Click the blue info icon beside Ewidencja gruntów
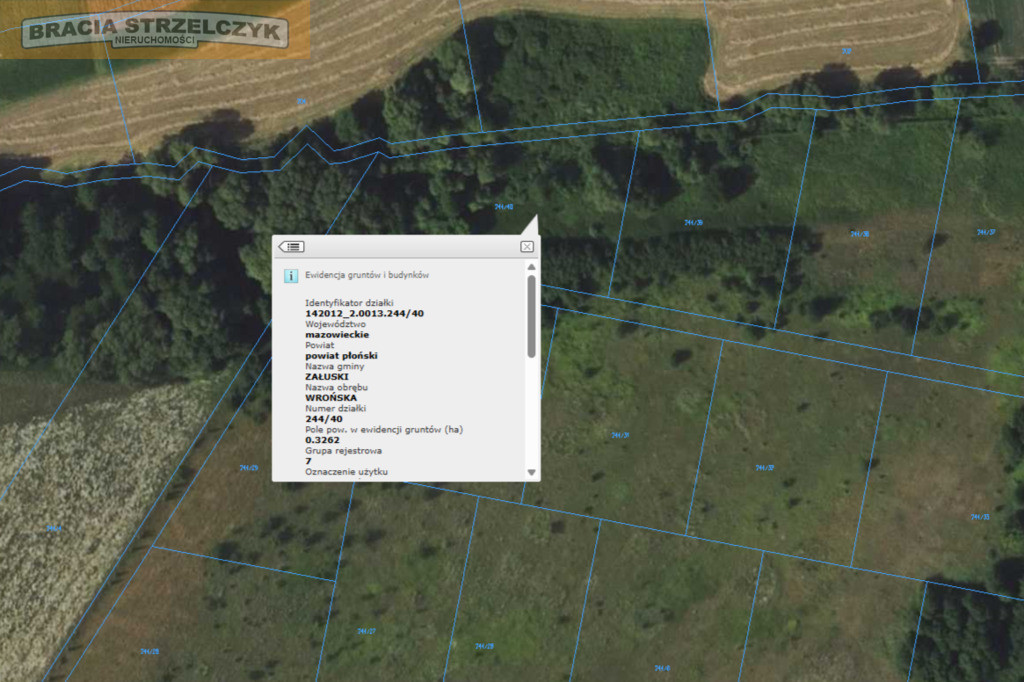The height and width of the screenshot is (682, 1024). click(x=291, y=276)
